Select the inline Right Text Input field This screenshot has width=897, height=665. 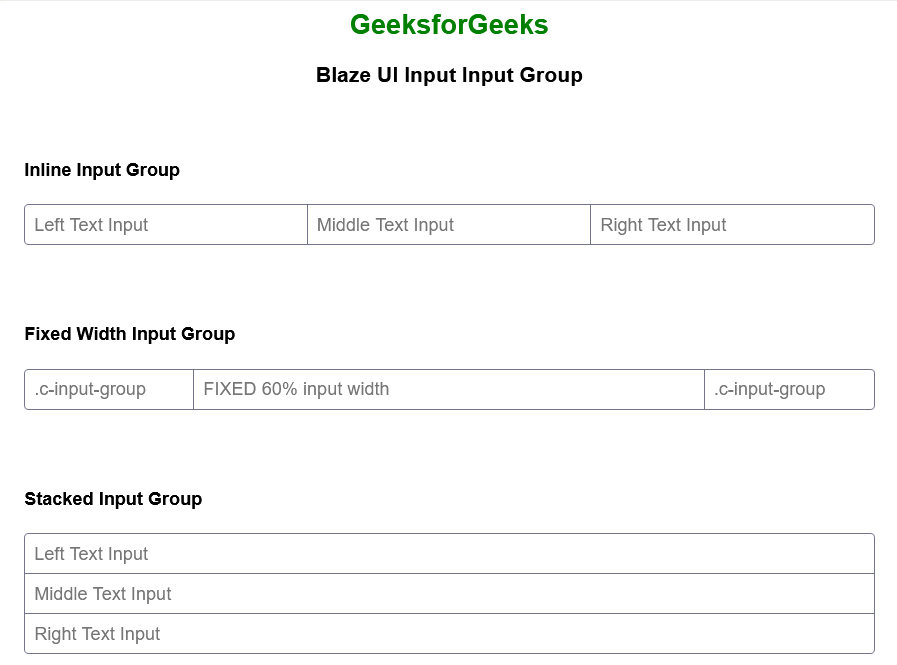732,225
